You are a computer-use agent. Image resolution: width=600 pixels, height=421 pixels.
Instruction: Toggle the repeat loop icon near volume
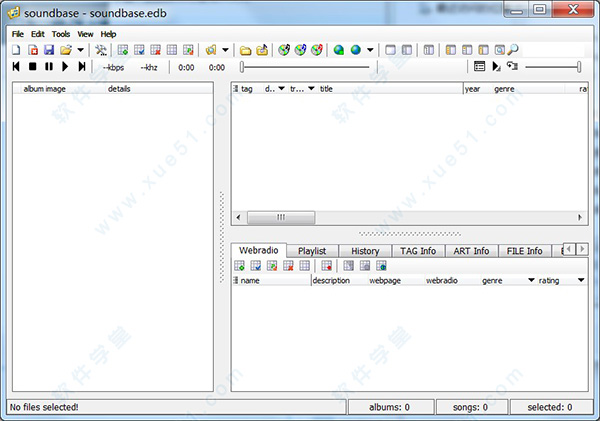point(512,66)
